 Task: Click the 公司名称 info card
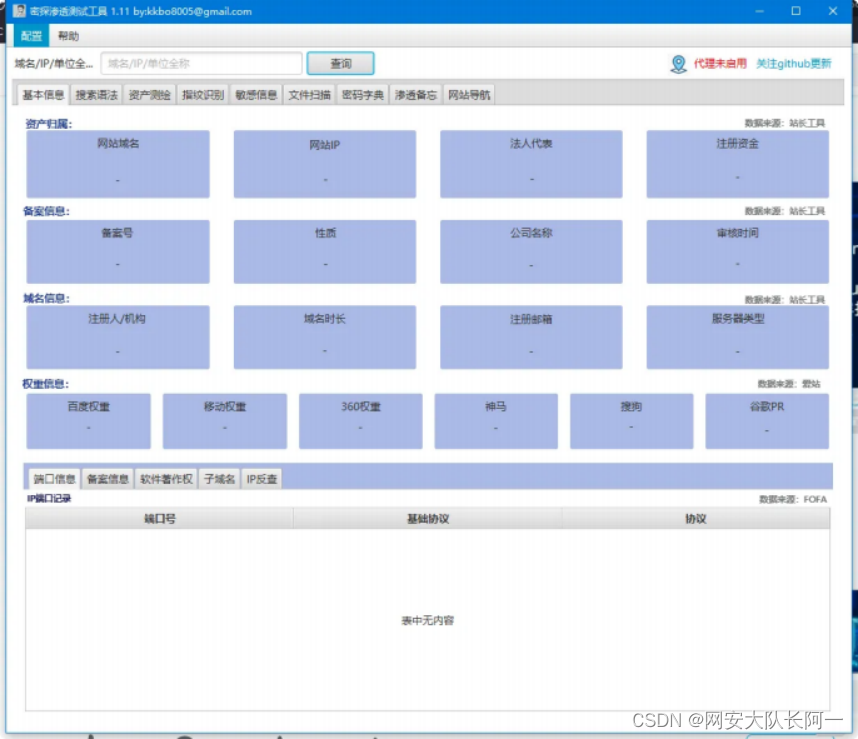coord(531,252)
